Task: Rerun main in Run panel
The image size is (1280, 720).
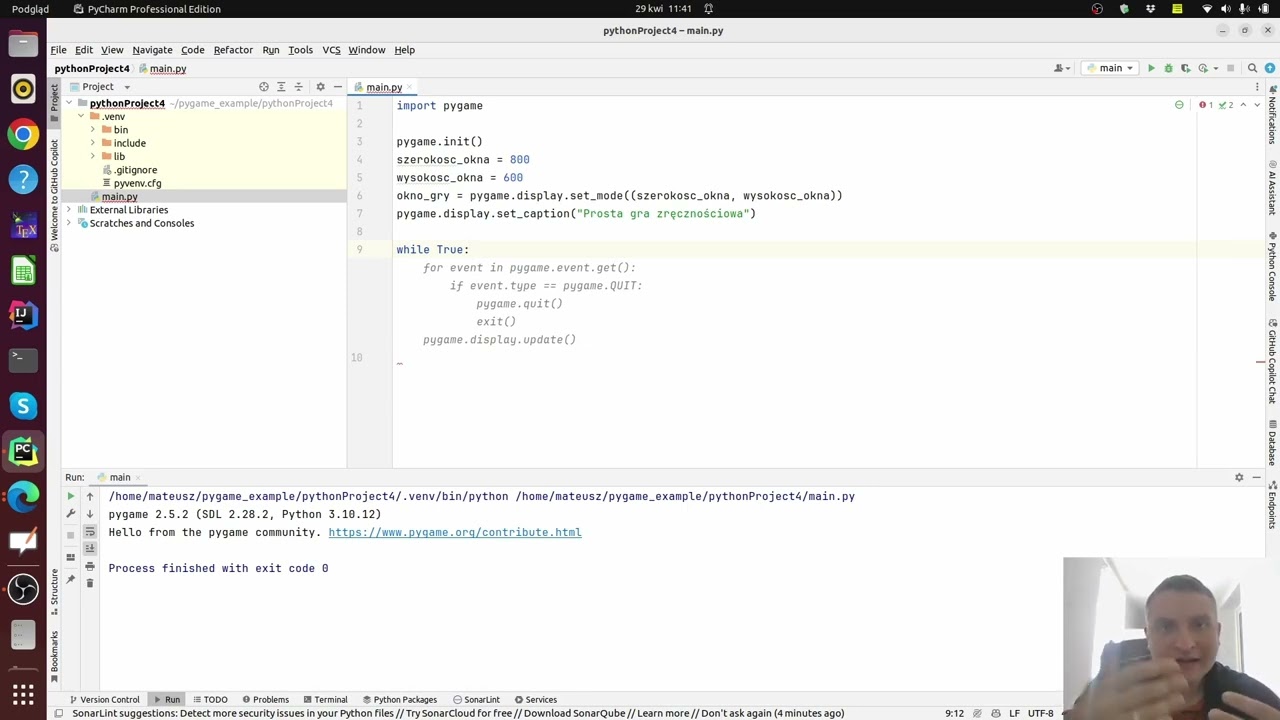Action: pos(70,496)
